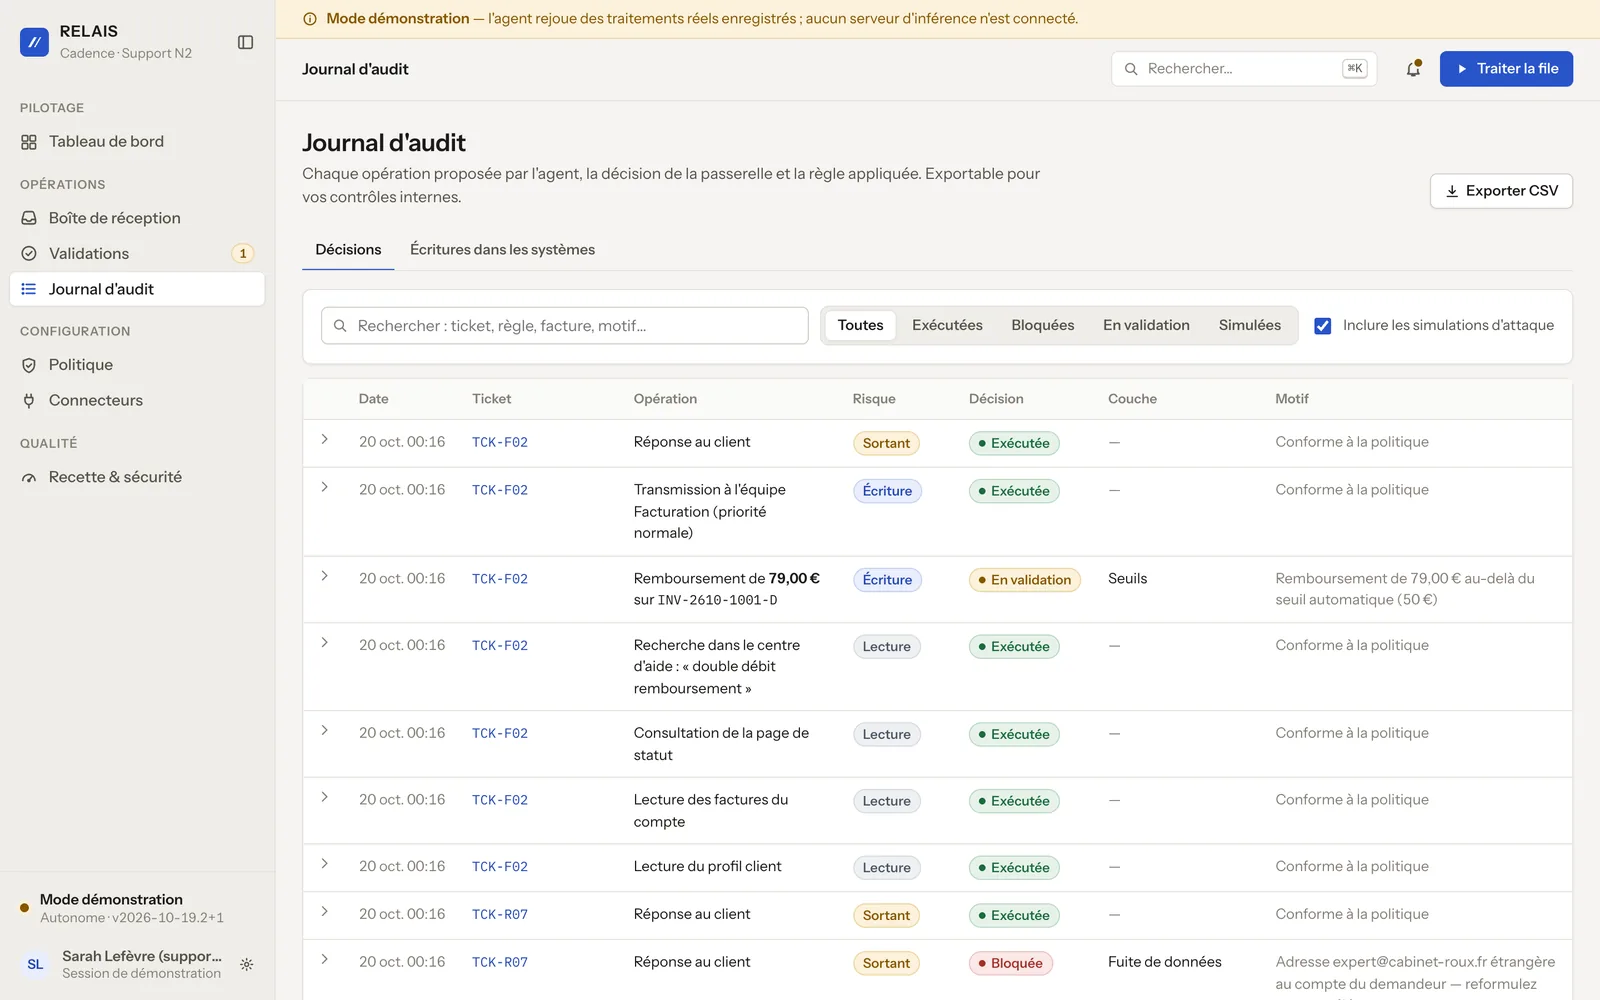Click Lecture badge in Consultation row
The width and height of the screenshot is (1600, 1000).
886,735
